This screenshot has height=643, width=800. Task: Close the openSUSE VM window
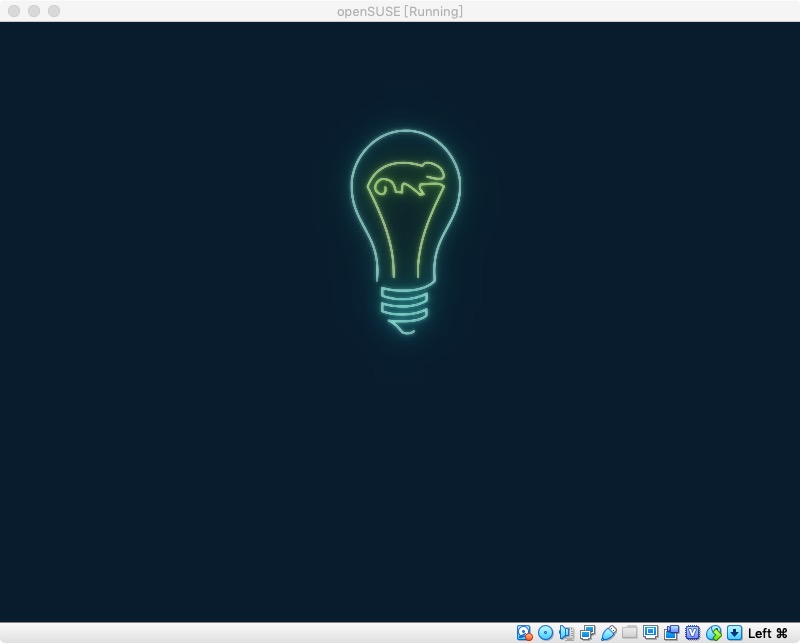click(x=14, y=11)
